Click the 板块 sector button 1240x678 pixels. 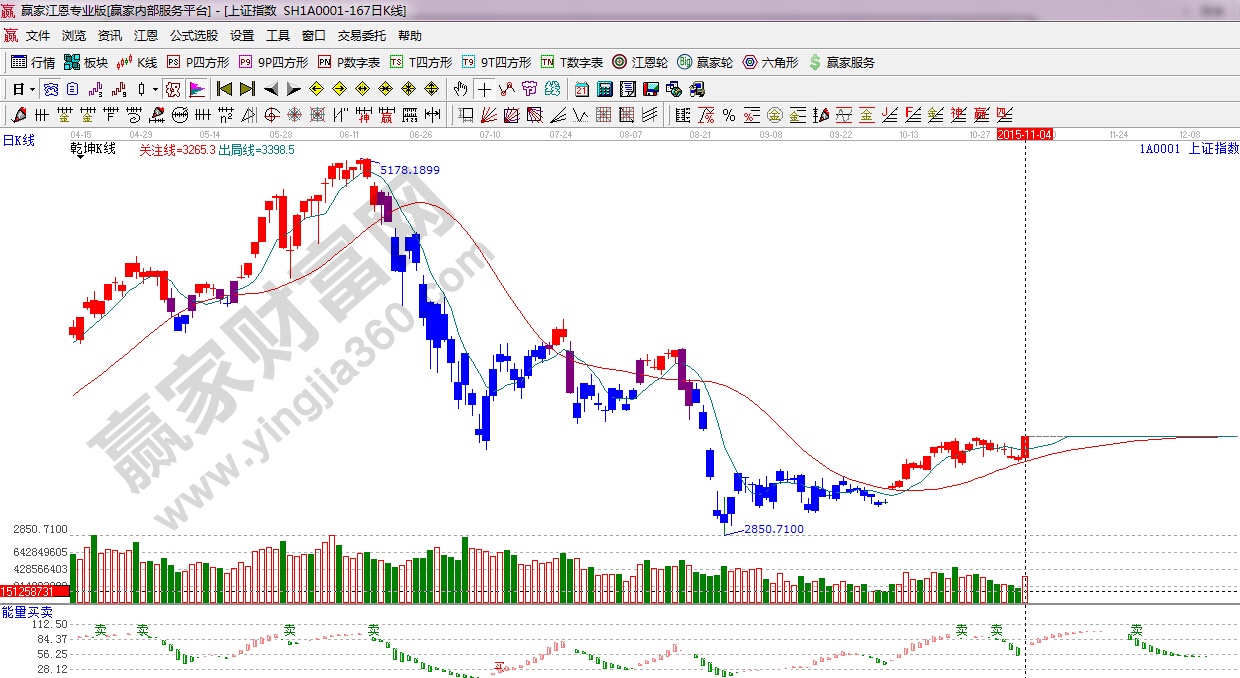[x=85, y=62]
